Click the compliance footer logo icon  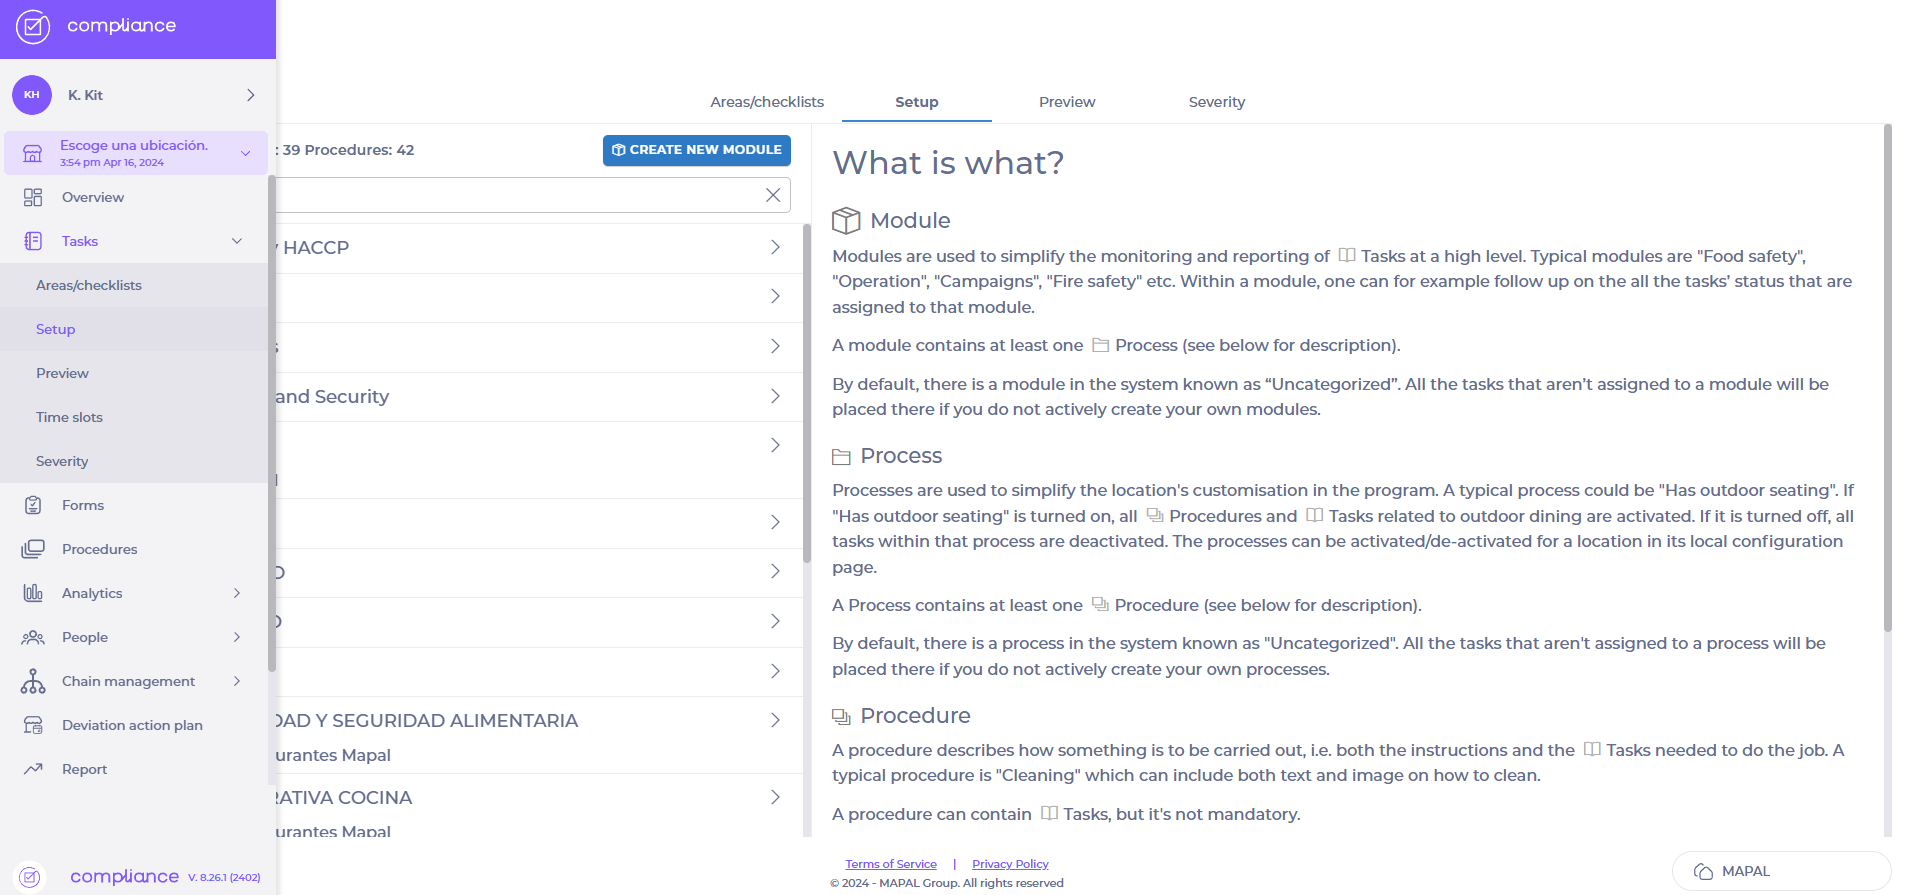(31, 877)
